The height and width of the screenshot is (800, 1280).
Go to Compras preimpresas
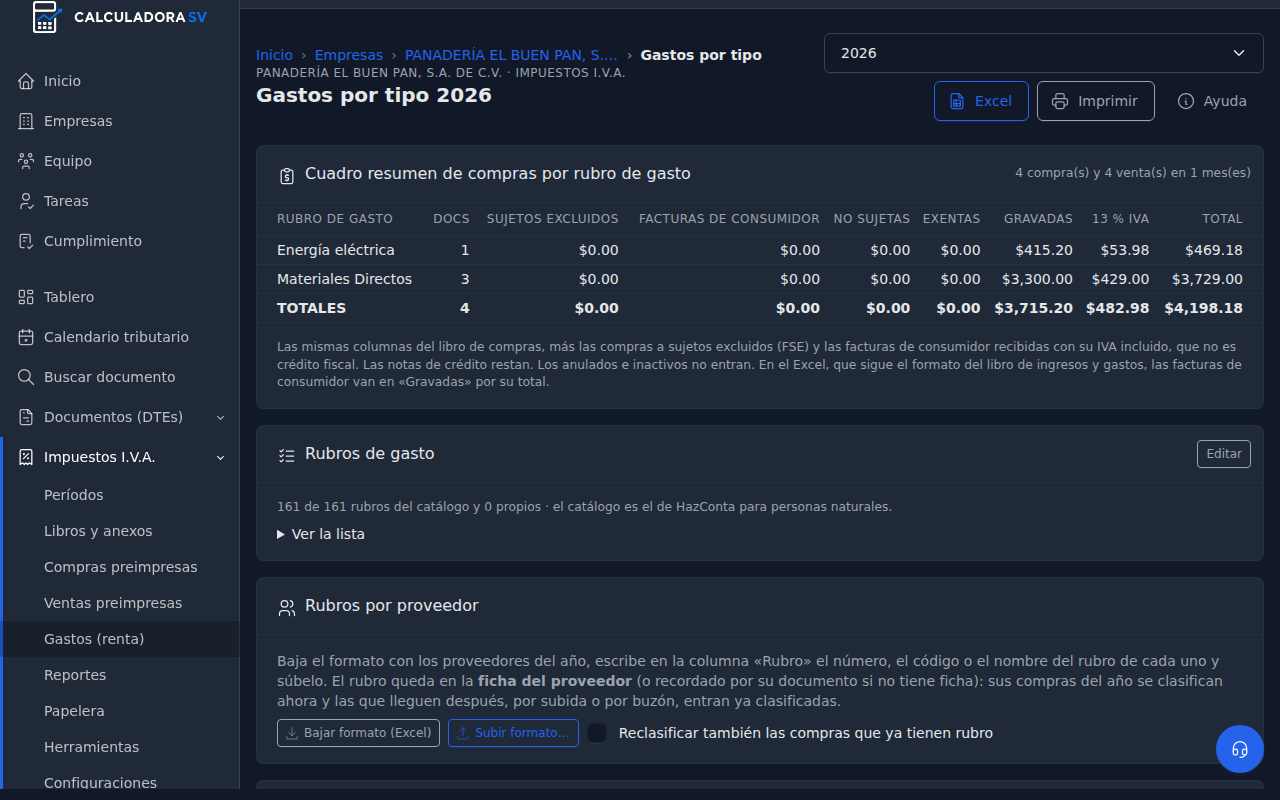121,567
